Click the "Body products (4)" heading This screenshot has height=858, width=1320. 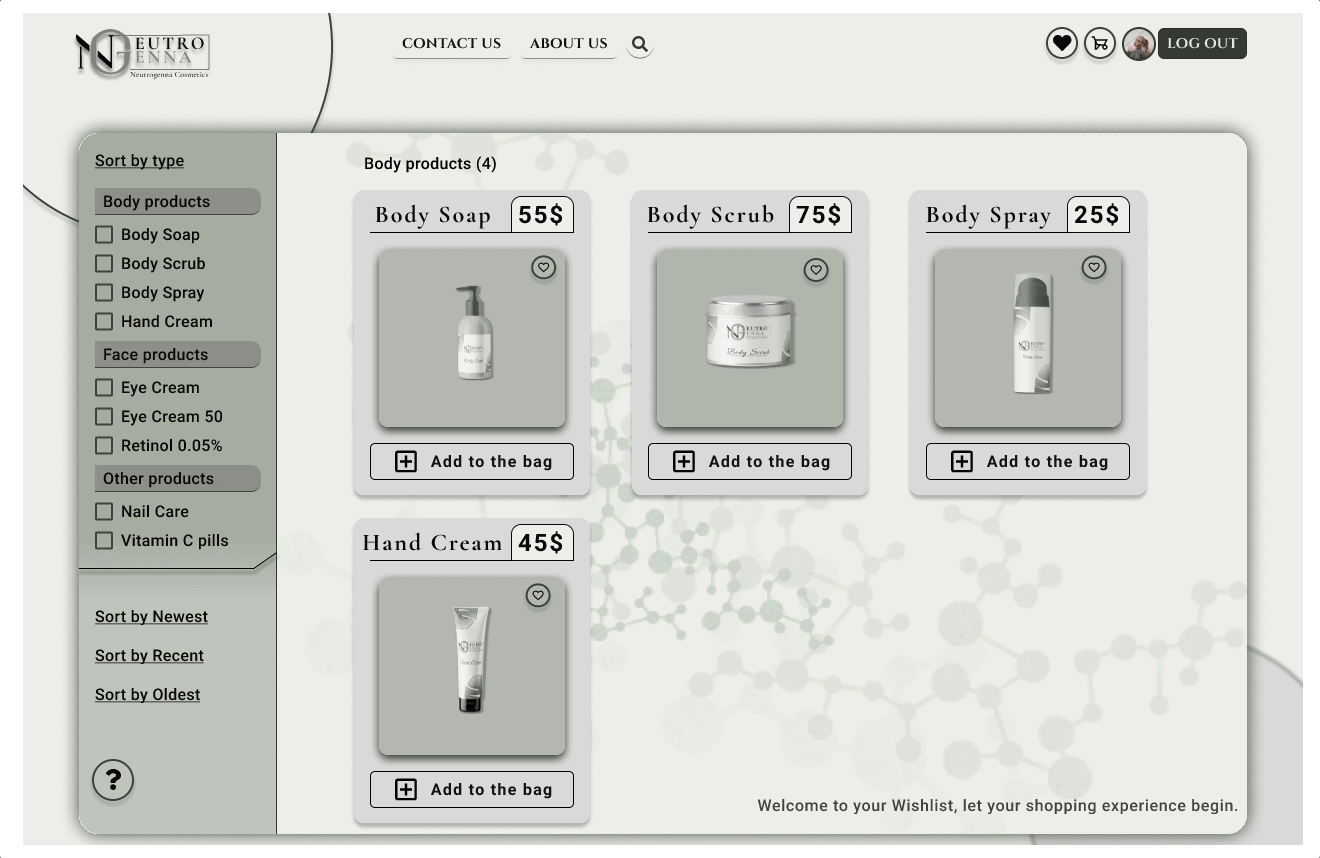click(430, 163)
